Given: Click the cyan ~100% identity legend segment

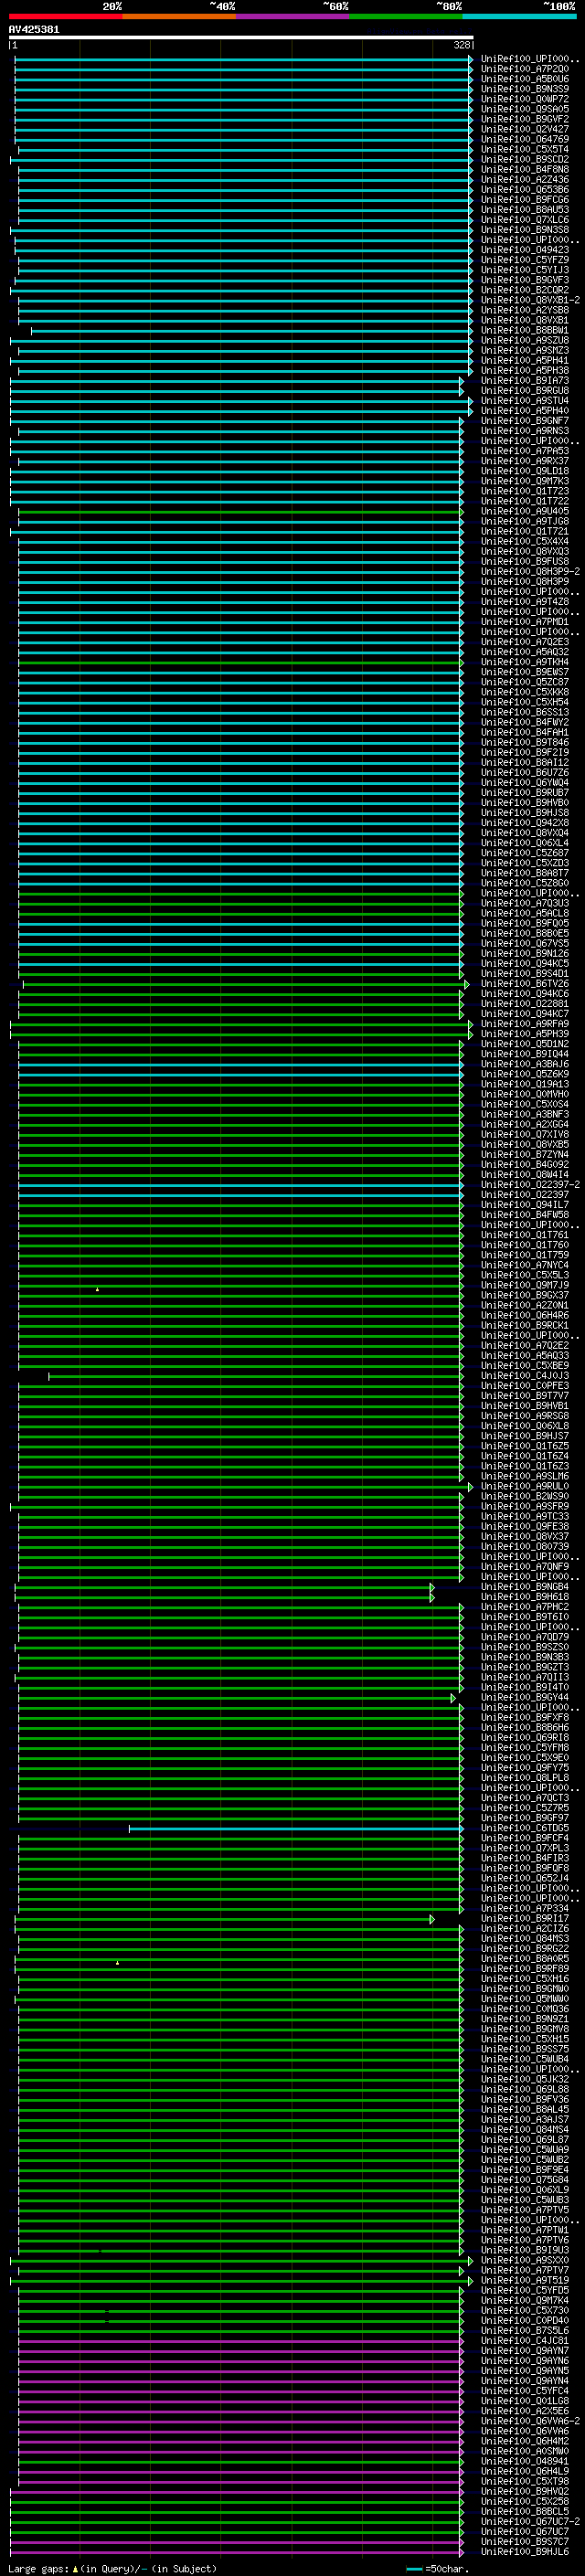Looking at the screenshot, I should point(519,16).
